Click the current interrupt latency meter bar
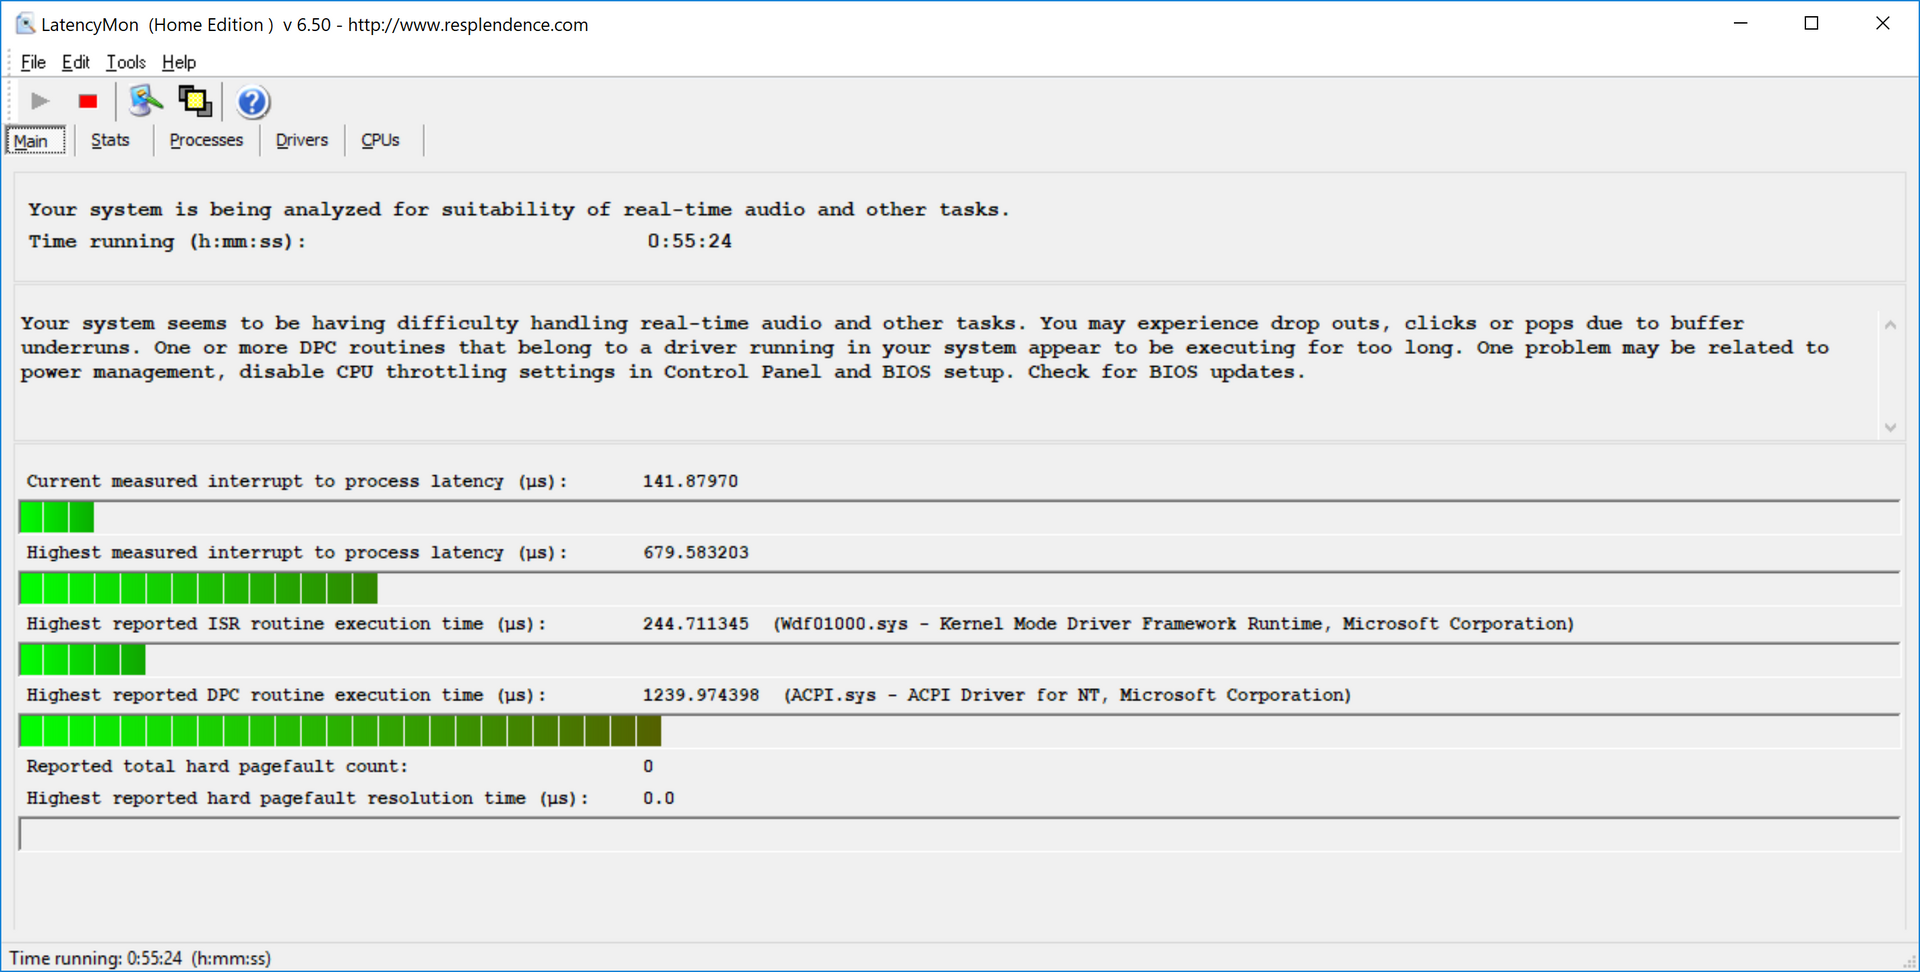Screen dimensions: 1920x972 click(x=959, y=517)
